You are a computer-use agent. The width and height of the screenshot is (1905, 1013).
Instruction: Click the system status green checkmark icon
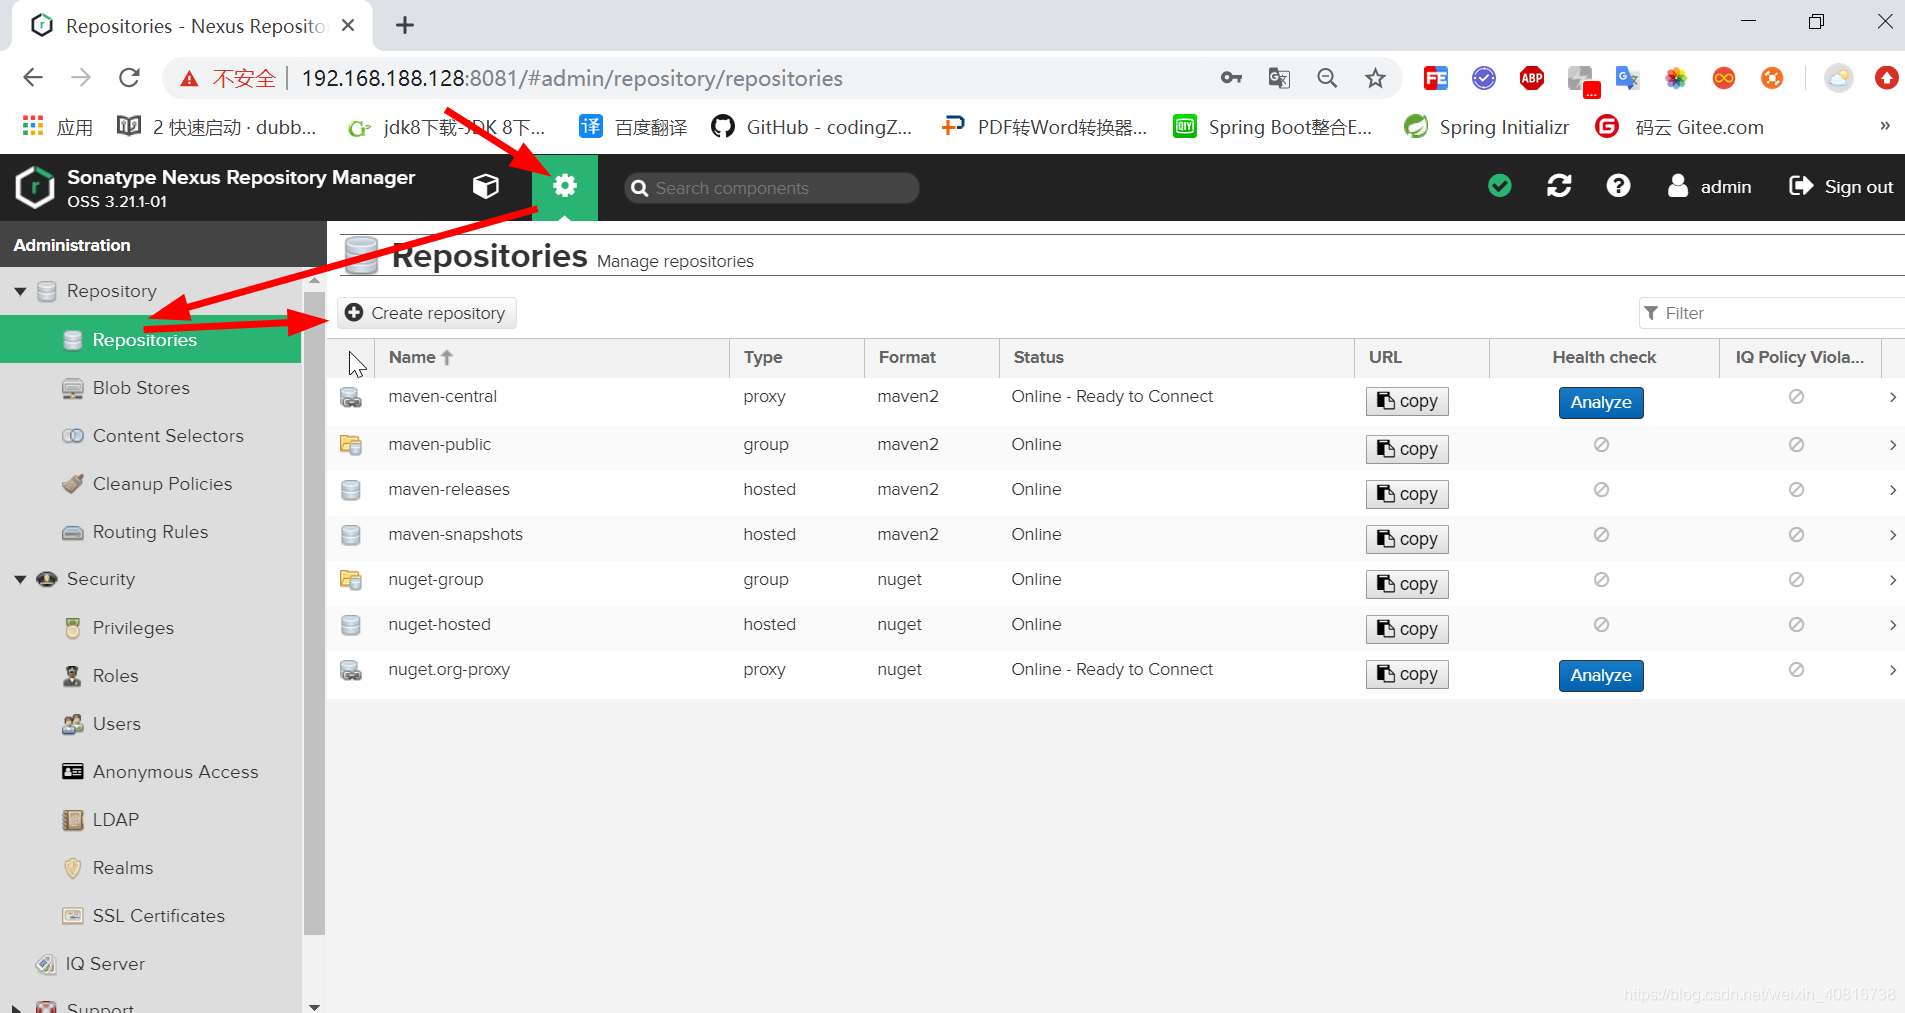[1500, 186]
